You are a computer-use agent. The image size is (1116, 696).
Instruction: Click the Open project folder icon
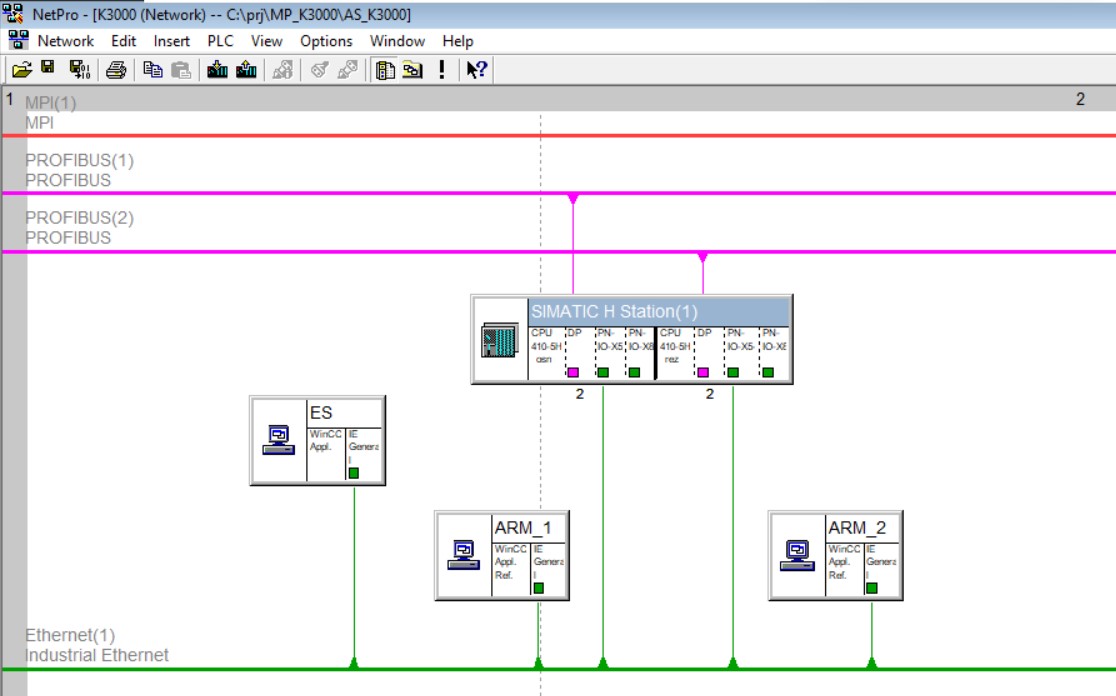coord(22,70)
